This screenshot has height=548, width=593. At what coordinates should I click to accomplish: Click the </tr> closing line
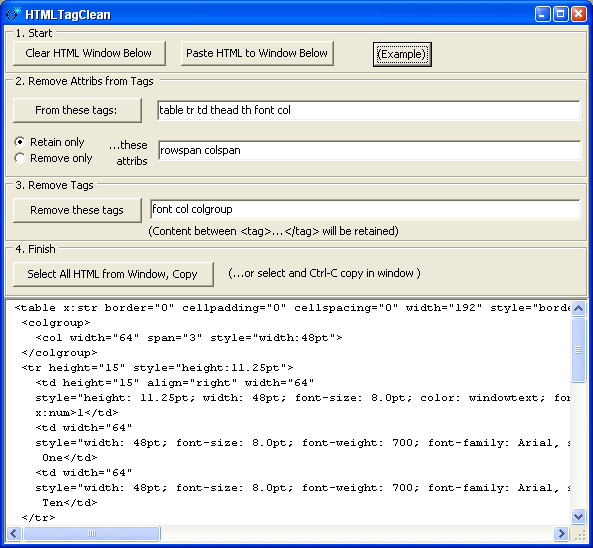coord(39,518)
